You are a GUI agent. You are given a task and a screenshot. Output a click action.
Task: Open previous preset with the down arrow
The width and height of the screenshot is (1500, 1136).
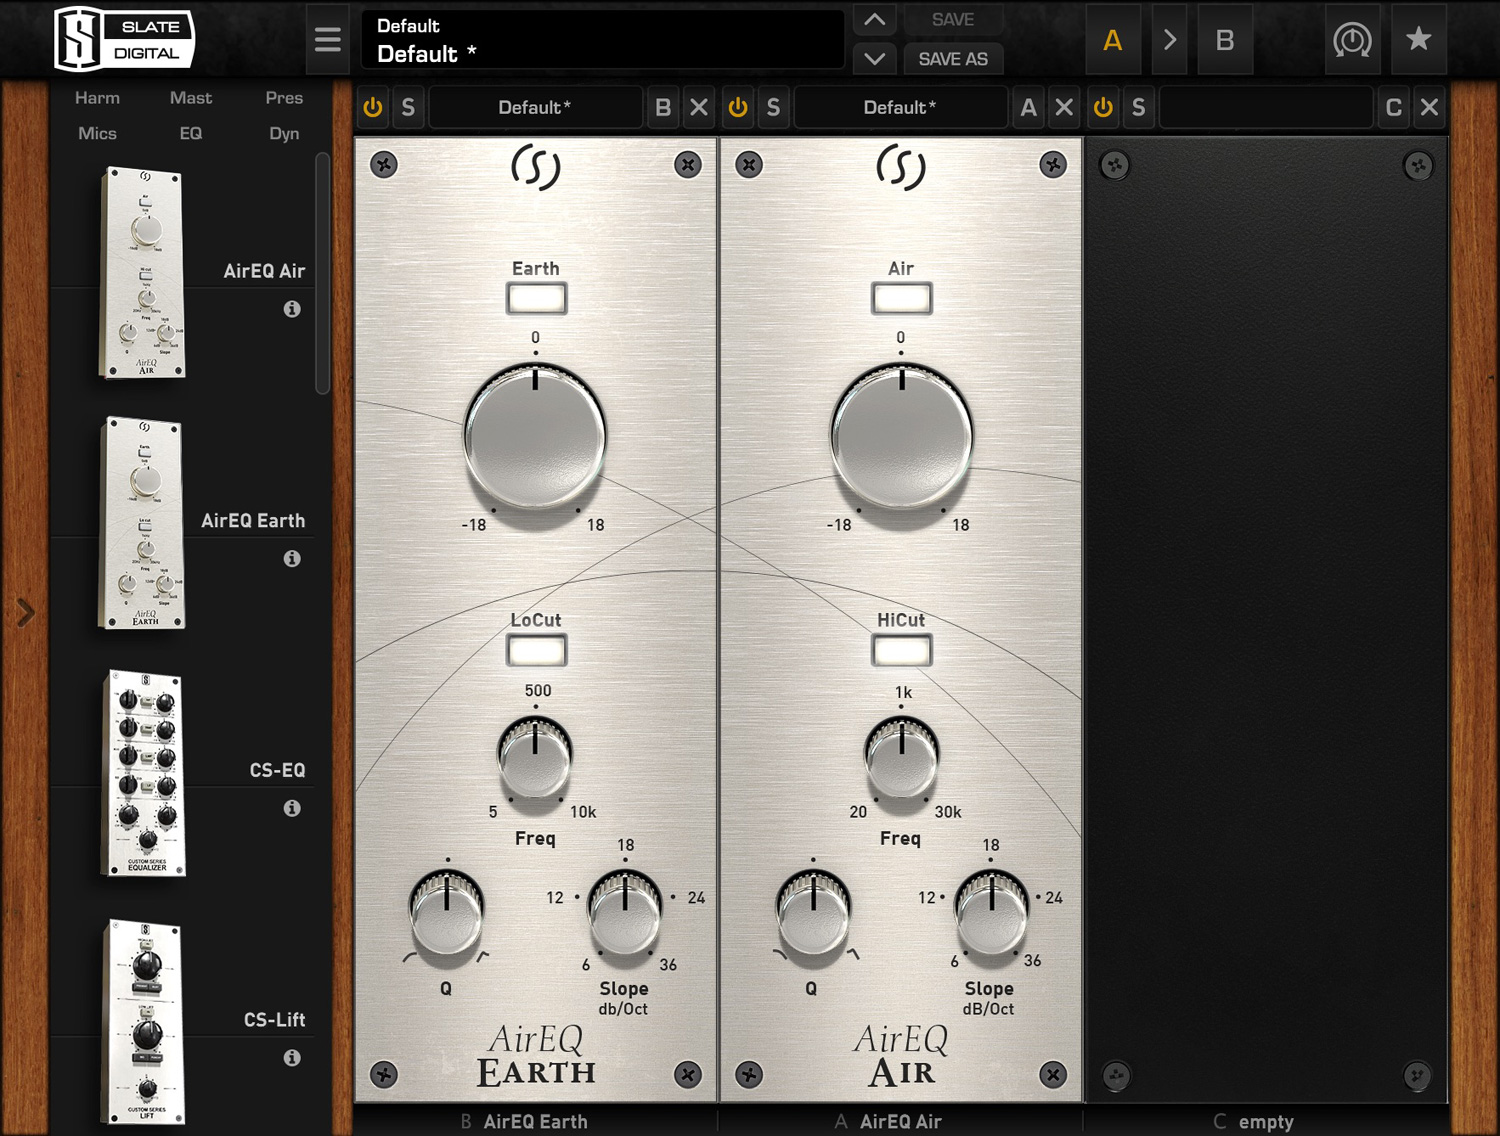[874, 59]
